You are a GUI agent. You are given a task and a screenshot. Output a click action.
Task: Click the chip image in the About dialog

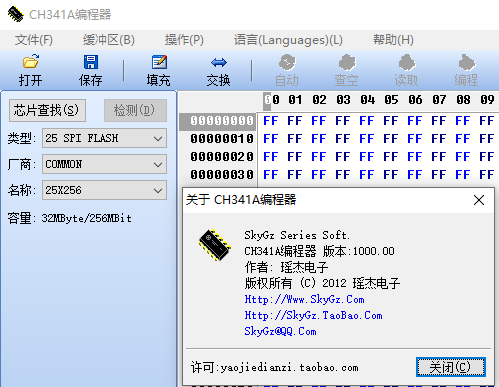(215, 245)
